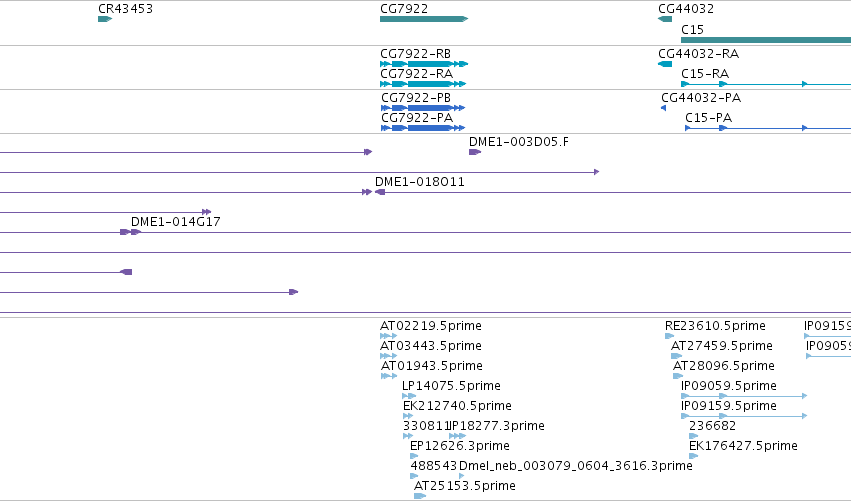Image resolution: width=851 pixels, height=501 pixels.
Task: Click the purple glyph left of DME1-018O11
Action: coord(367,192)
